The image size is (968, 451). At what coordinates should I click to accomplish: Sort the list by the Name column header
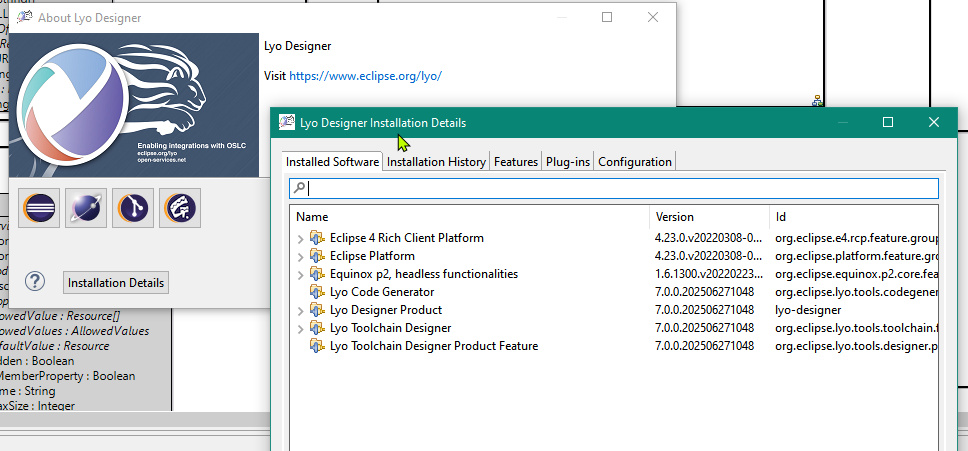(x=469, y=217)
